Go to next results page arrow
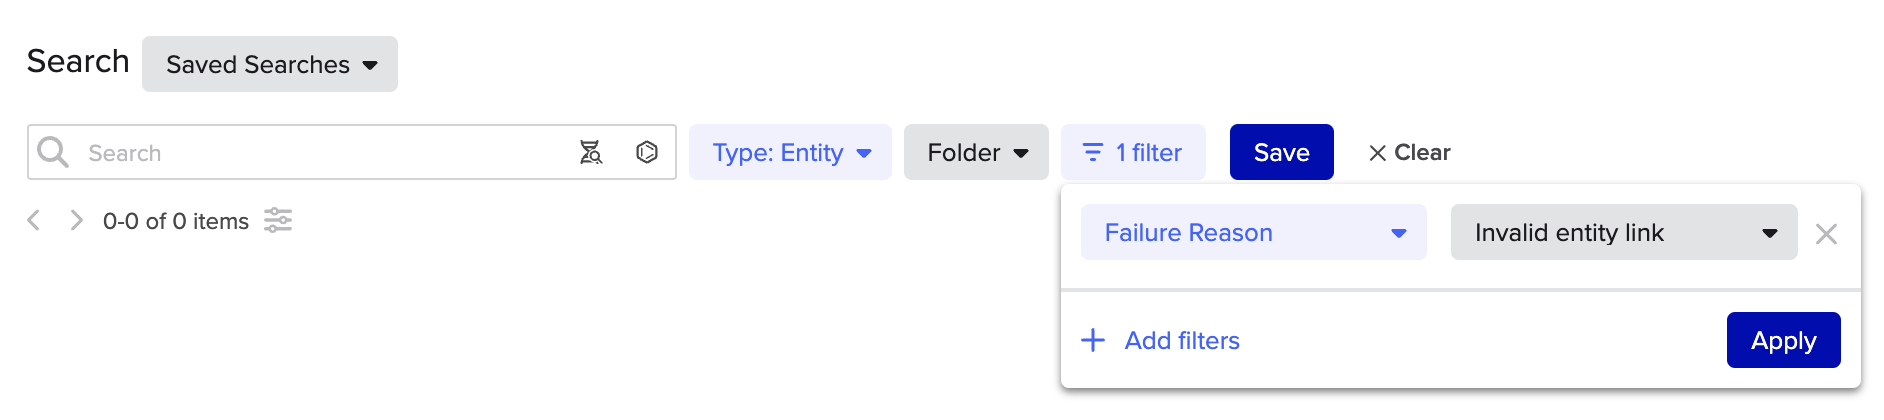The image size is (1884, 420). tap(76, 220)
